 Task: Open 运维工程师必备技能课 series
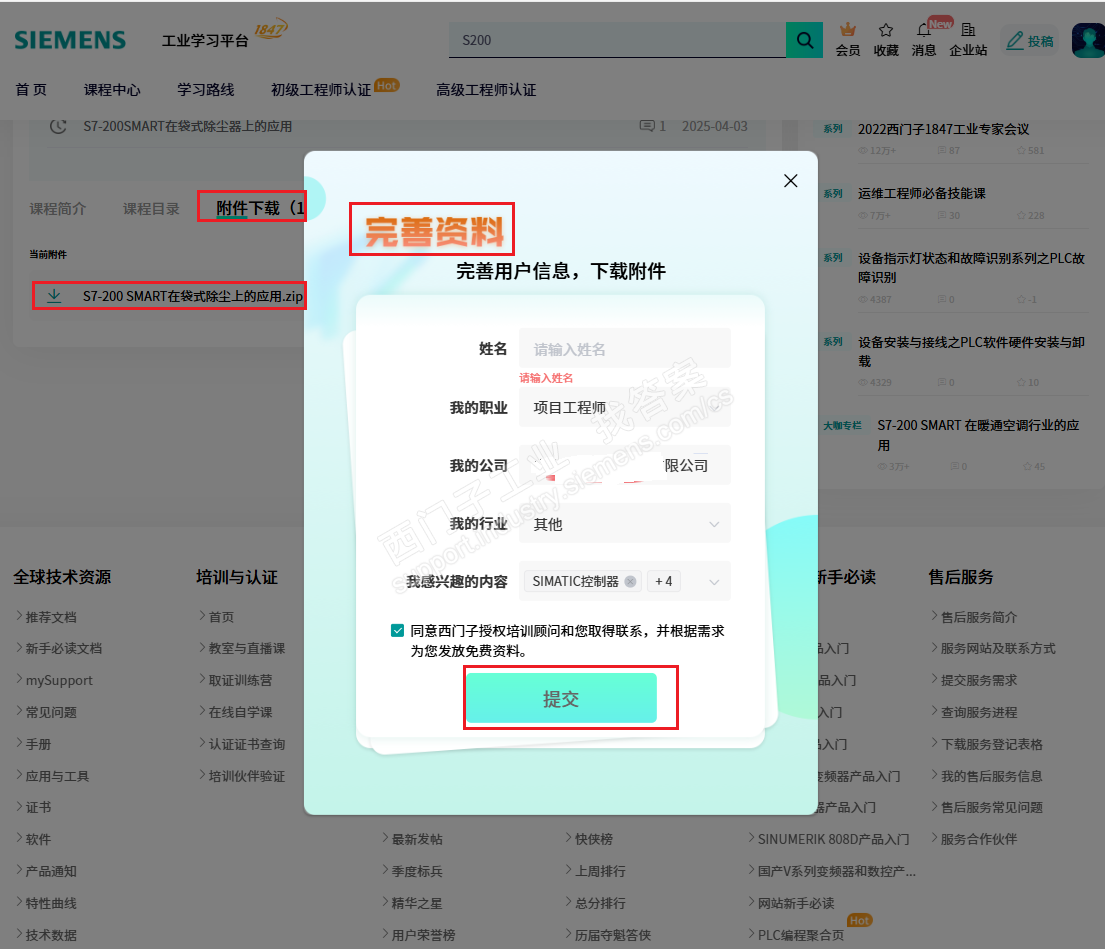(922, 193)
